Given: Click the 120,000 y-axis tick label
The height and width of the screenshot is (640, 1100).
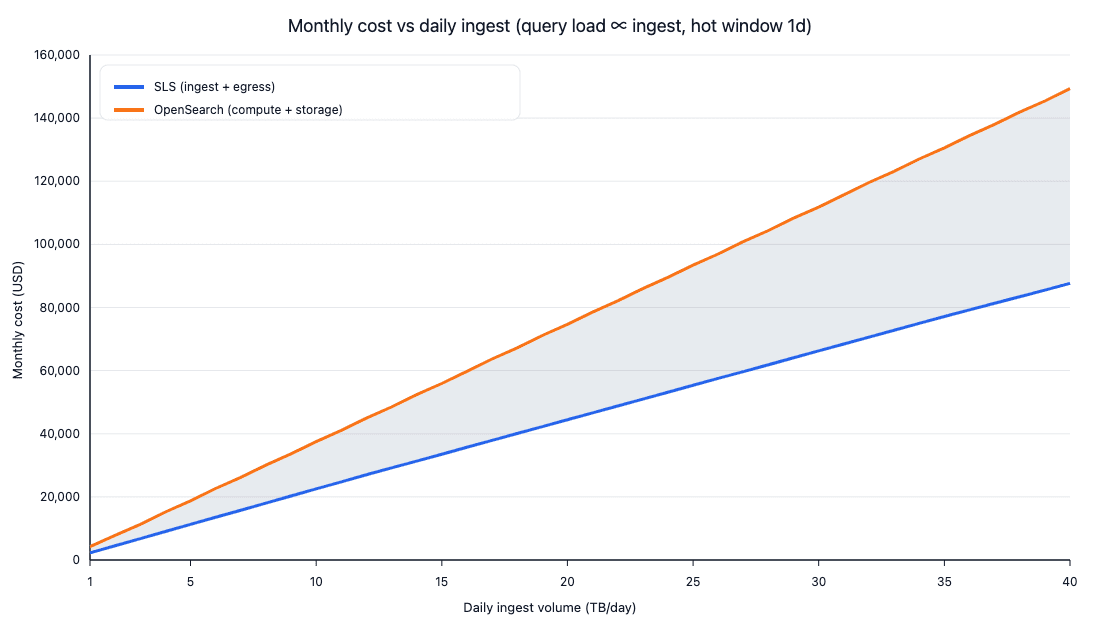Looking at the screenshot, I should pos(56,181).
